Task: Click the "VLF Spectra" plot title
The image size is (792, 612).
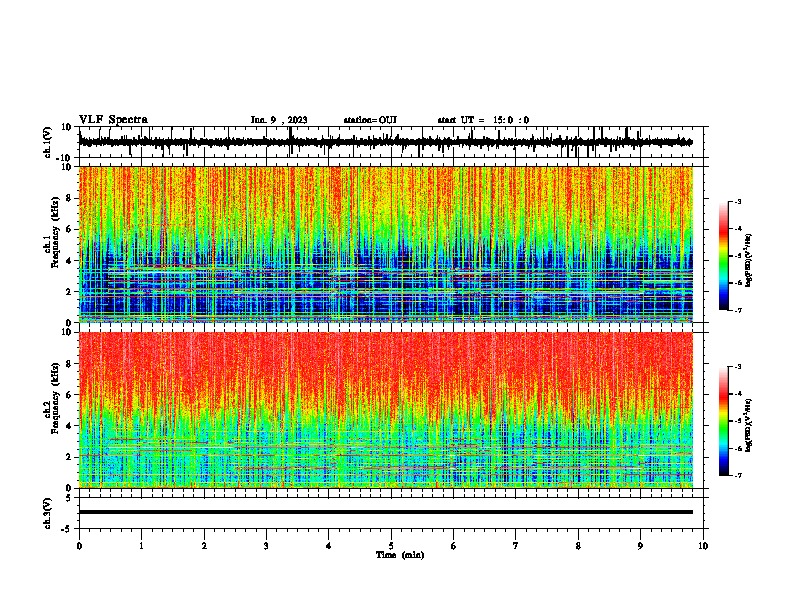Action: click(113, 120)
